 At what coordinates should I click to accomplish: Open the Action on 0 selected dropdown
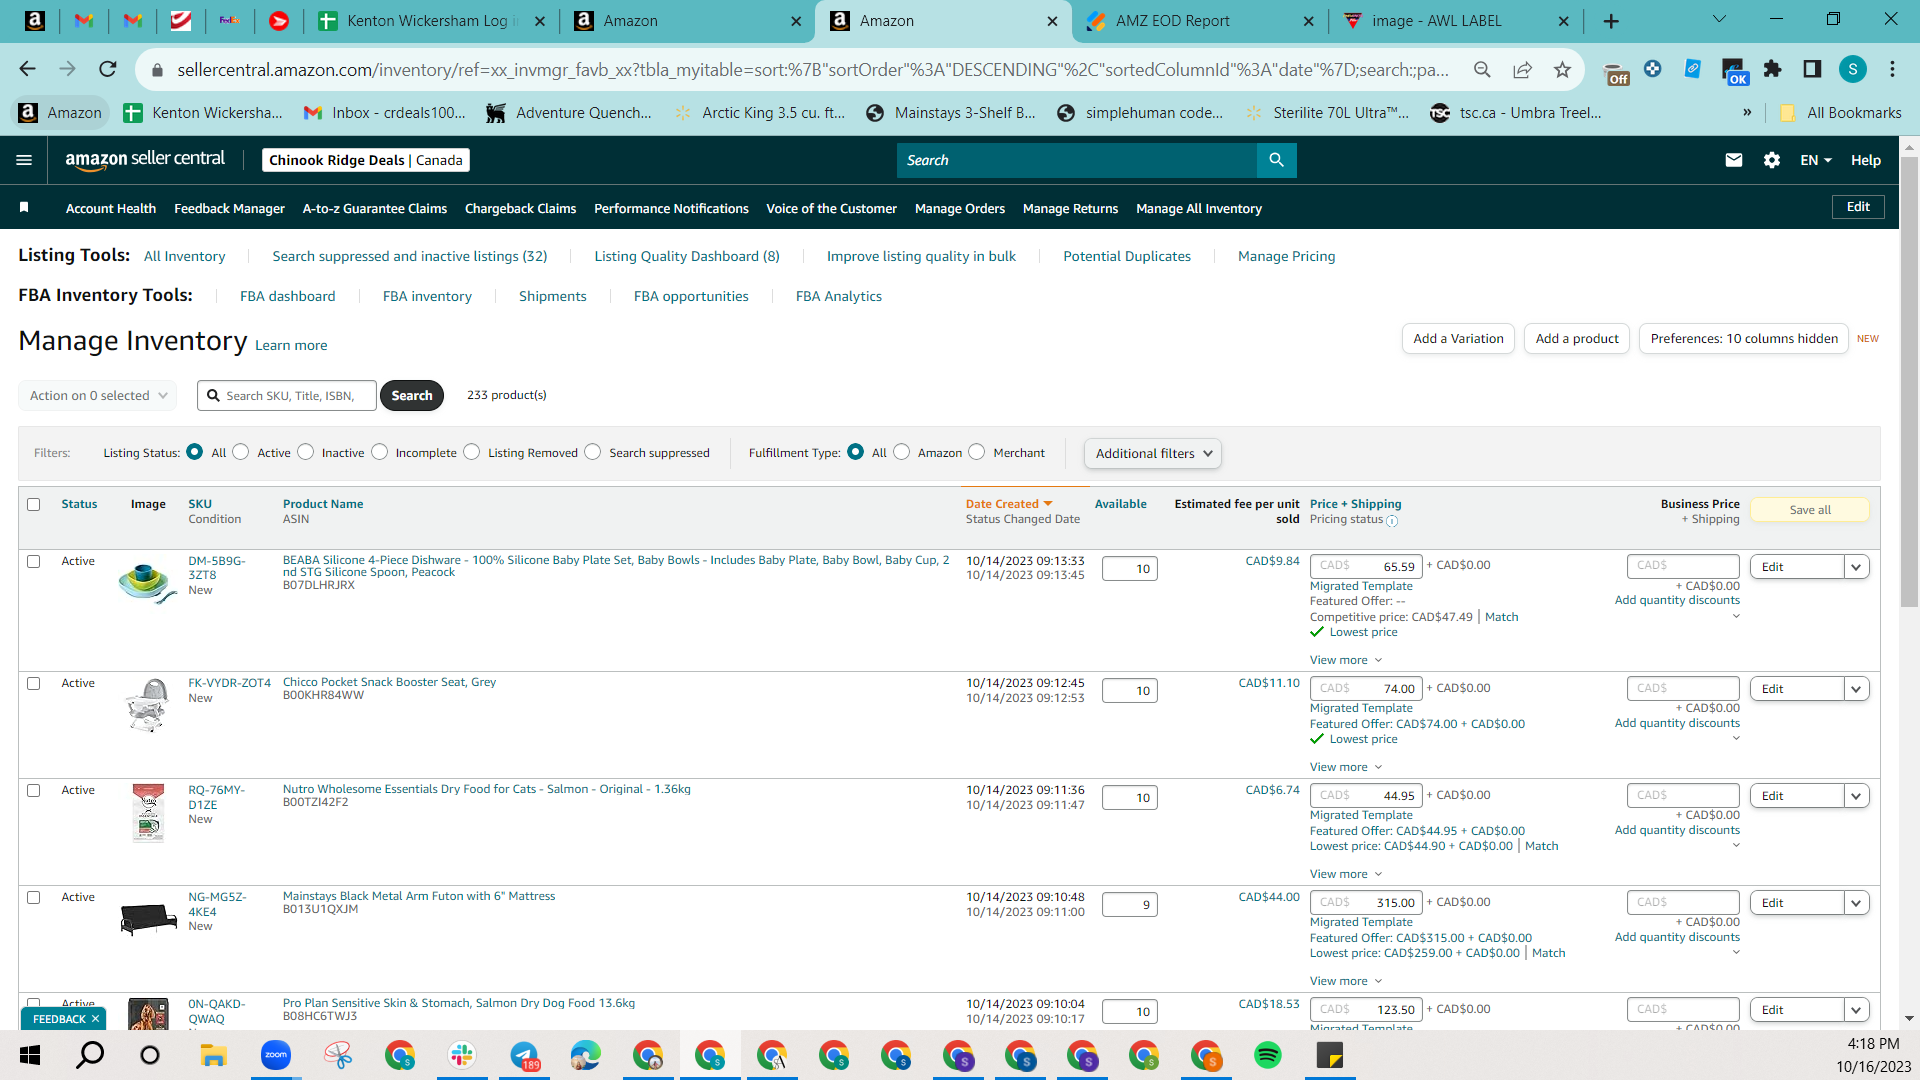coord(98,395)
